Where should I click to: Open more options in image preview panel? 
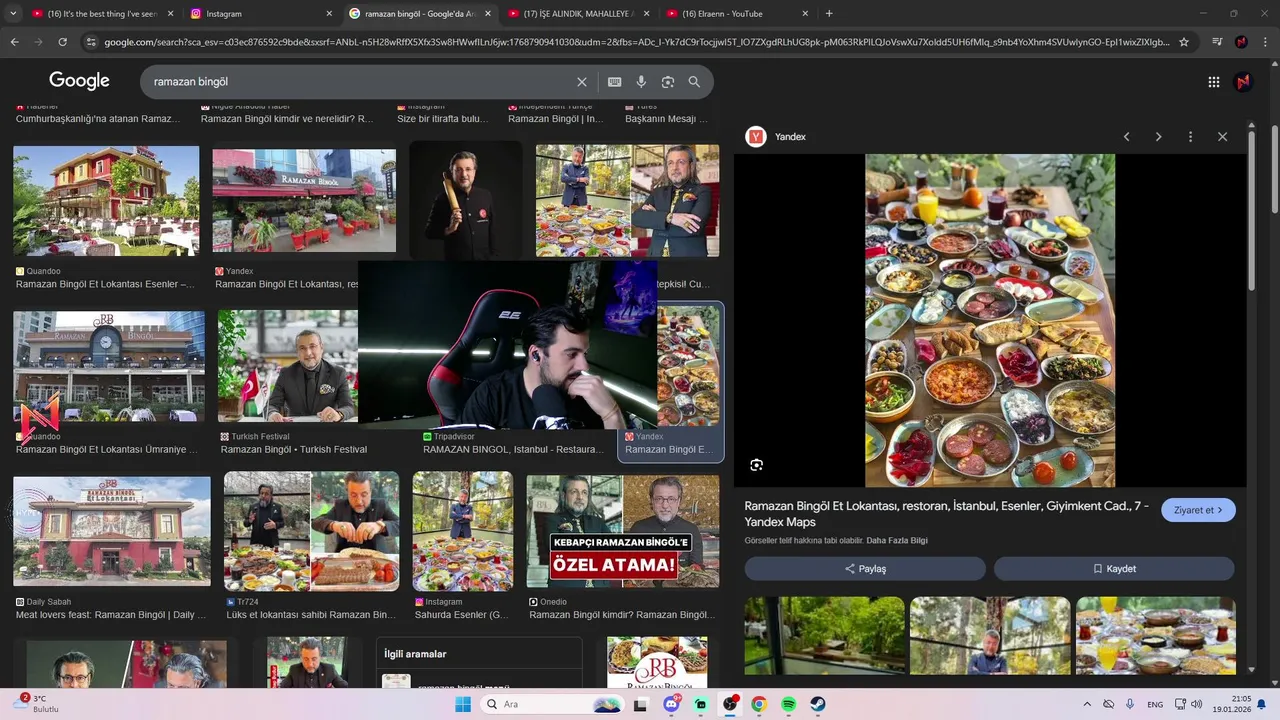tap(1190, 137)
